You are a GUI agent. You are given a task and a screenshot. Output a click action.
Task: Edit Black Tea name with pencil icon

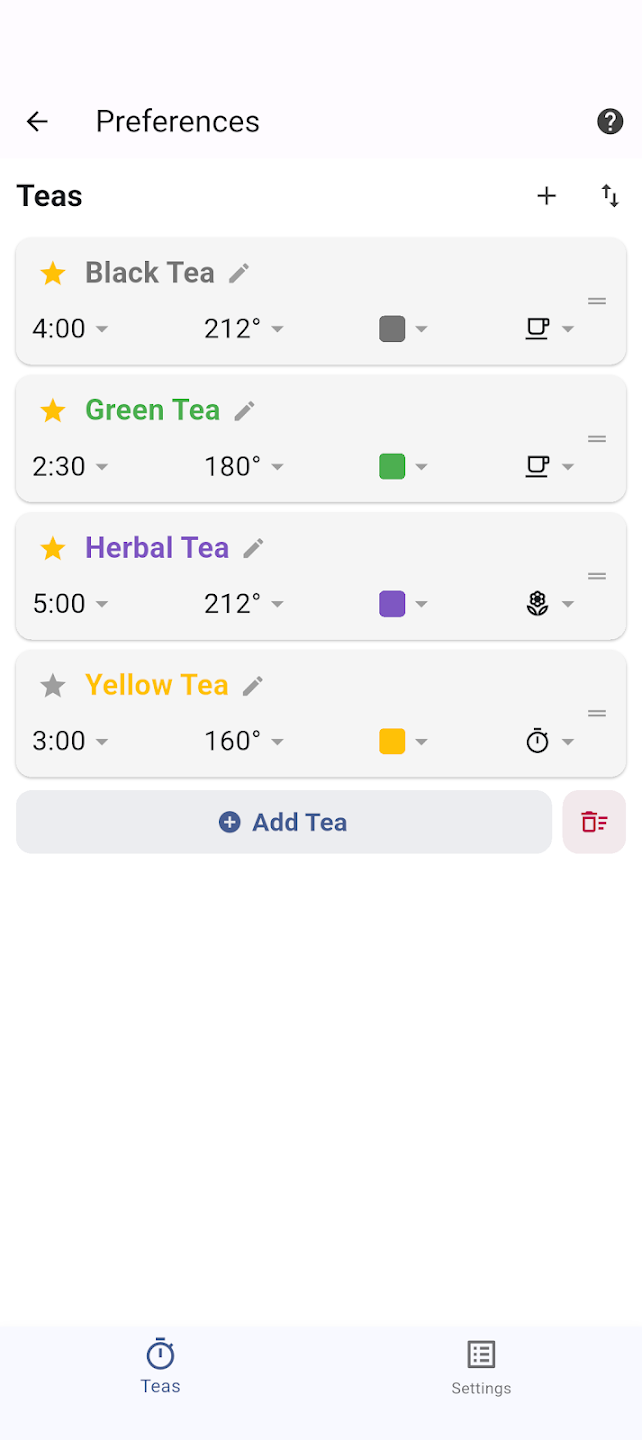(239, 273)
